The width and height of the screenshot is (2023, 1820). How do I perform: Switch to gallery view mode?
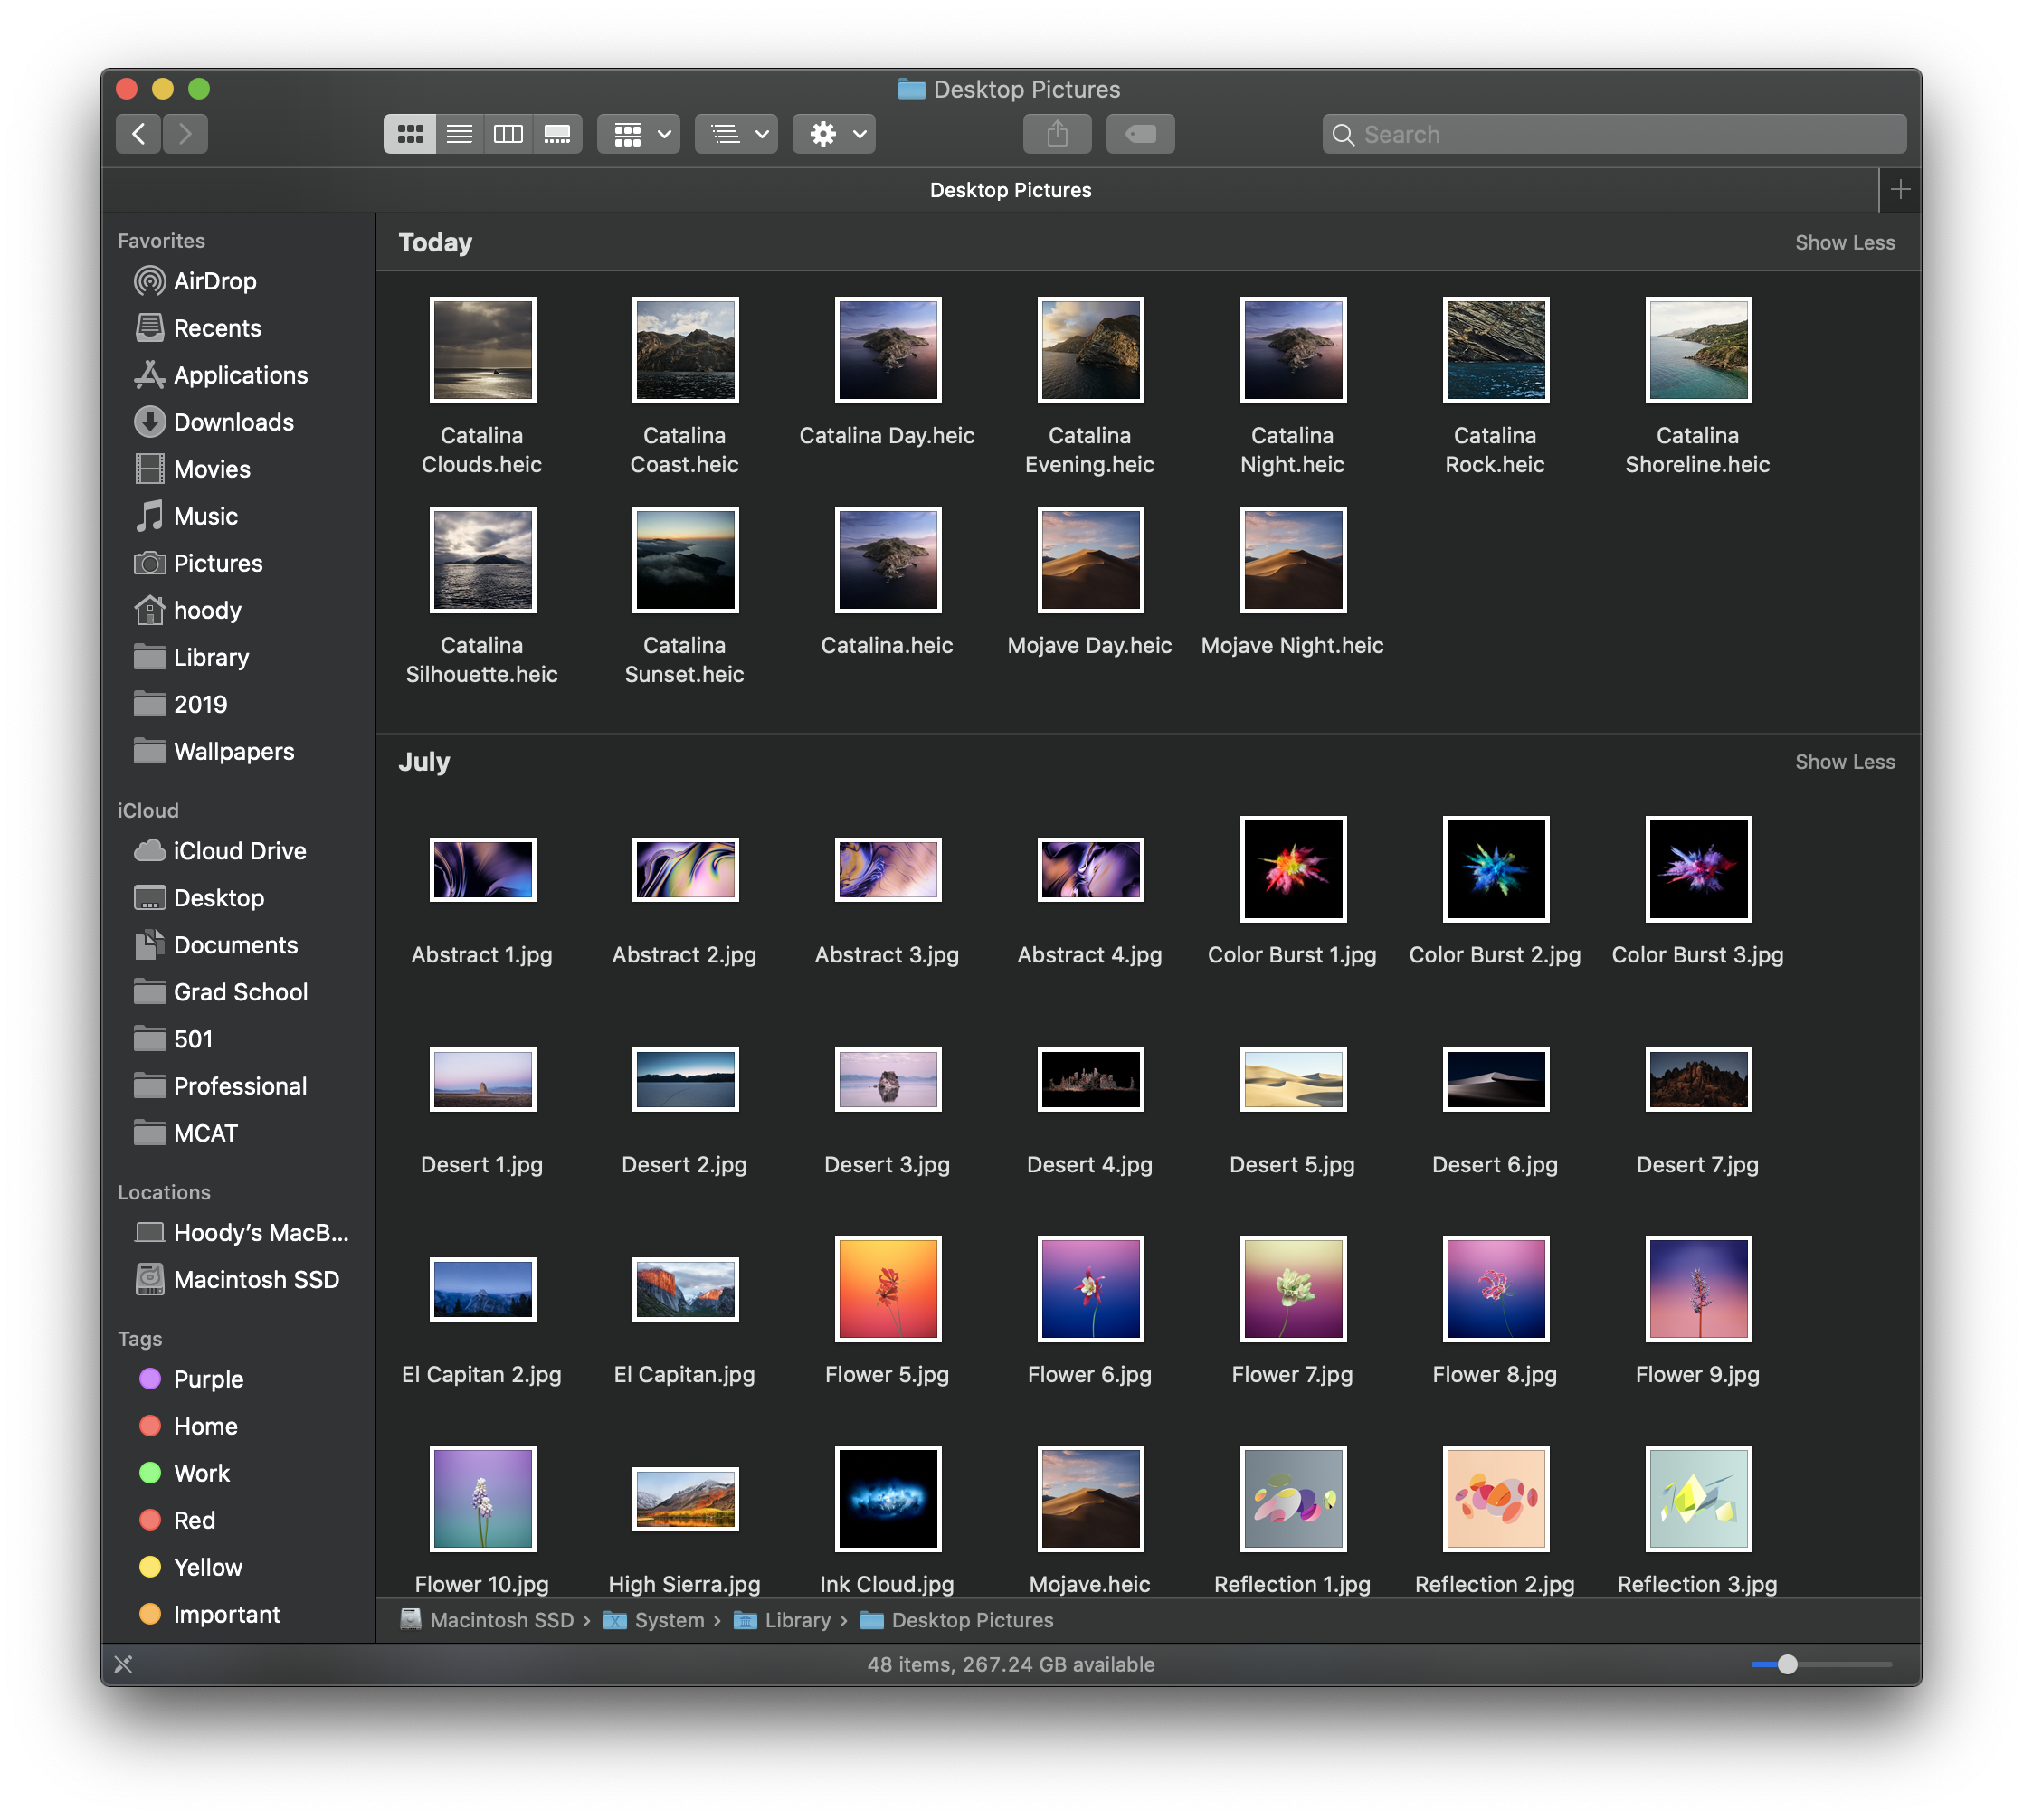[557, 134]
